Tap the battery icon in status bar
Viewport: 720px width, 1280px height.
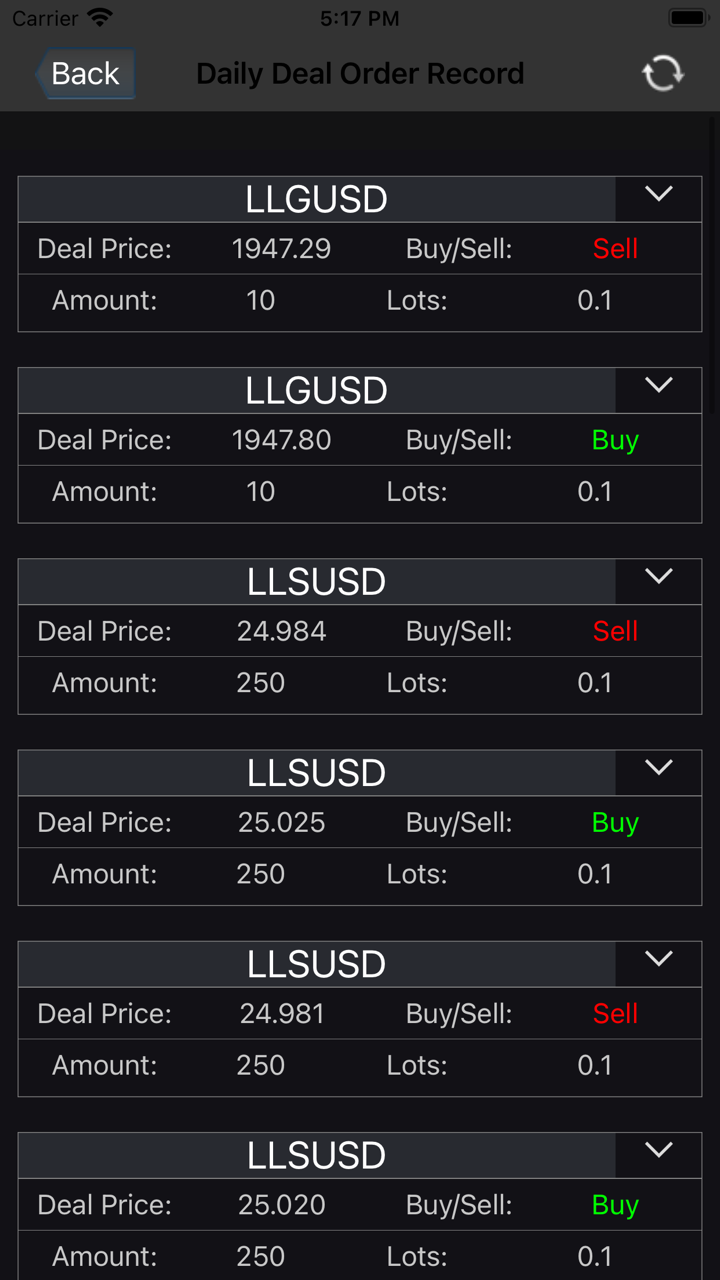tap(688, 18)
